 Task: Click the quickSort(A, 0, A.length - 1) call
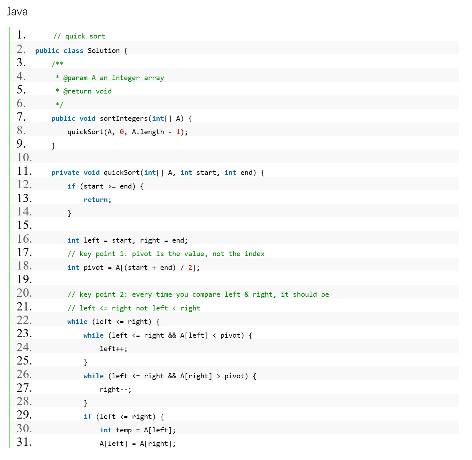pyautogui.click(x=127, y=132)
